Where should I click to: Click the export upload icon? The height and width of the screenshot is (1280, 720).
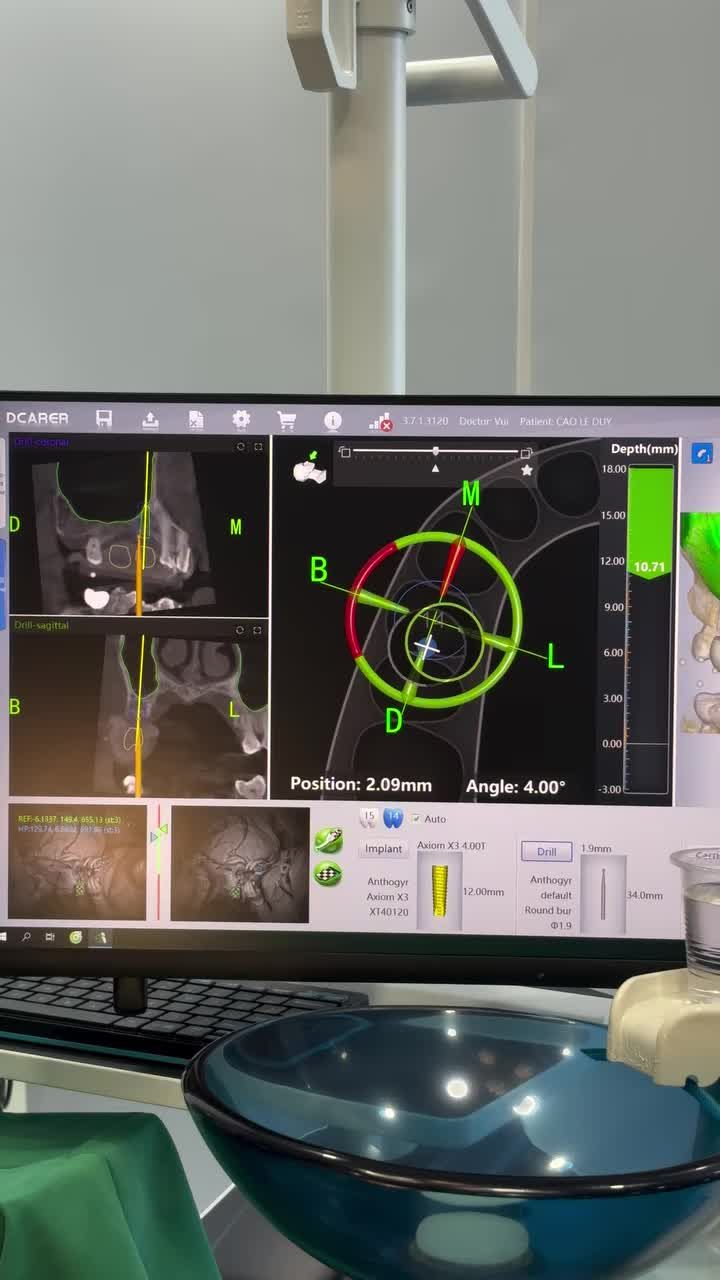150,420
